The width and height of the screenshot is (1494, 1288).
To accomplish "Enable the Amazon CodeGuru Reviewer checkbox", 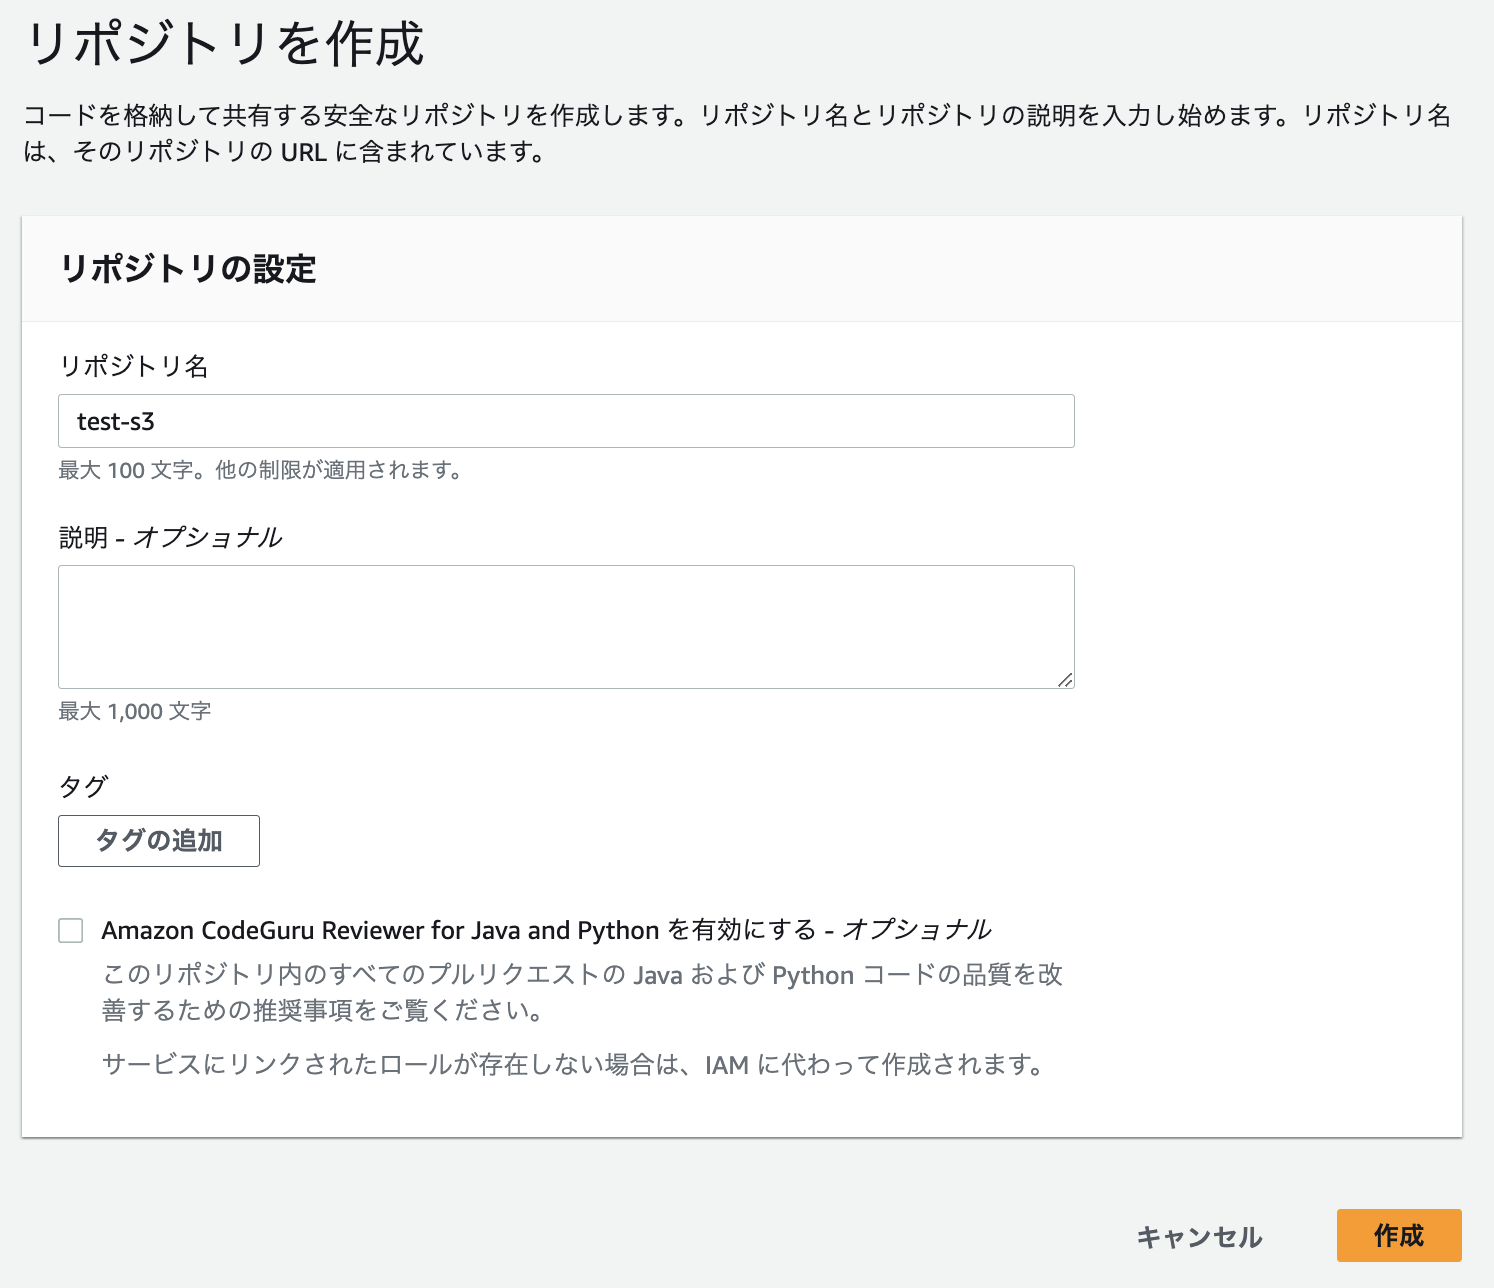I will (70, 930).
